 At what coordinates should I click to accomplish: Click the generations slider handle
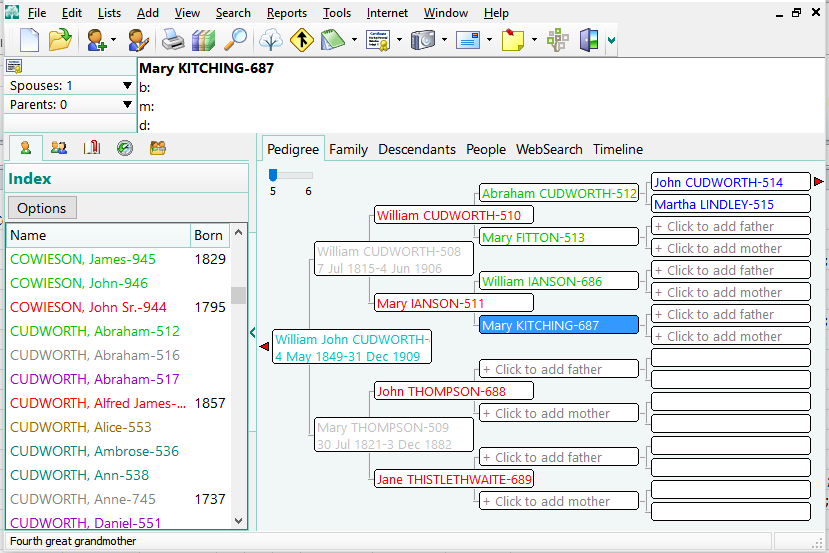click(x=273, y=175)
